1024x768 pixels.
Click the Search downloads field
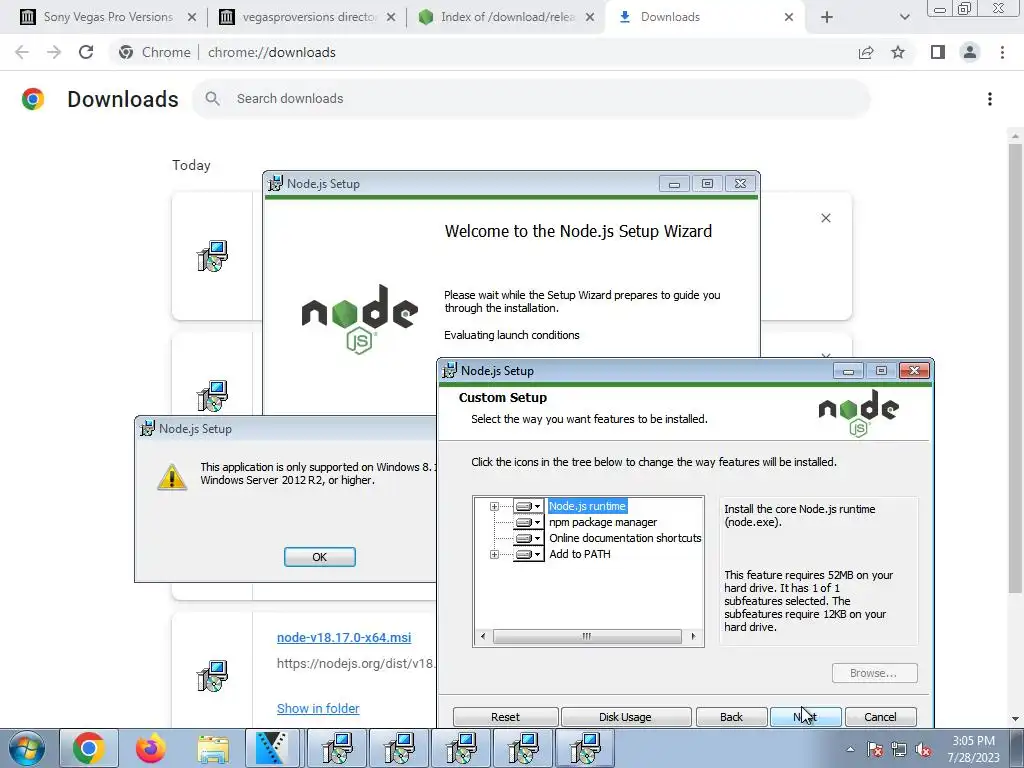[x=531, y=99]
